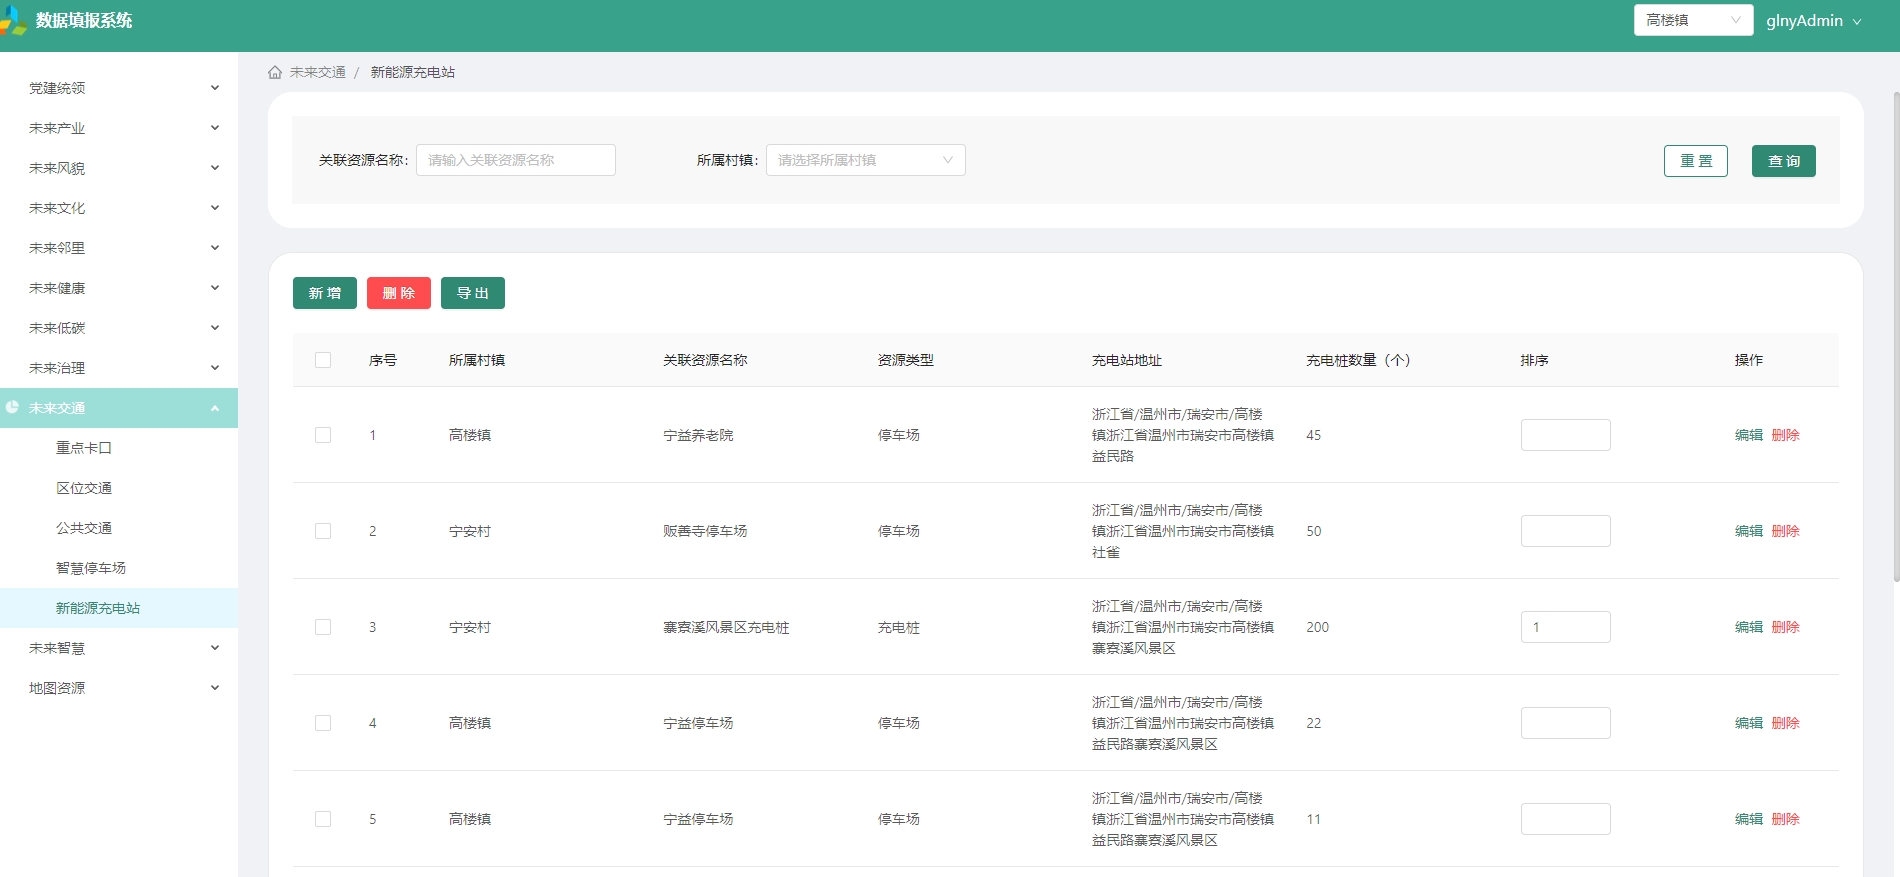Click the charging pile count cell 45
Image resolution: width=1900 pixels, height=877 pixels.
(1314, 435)
